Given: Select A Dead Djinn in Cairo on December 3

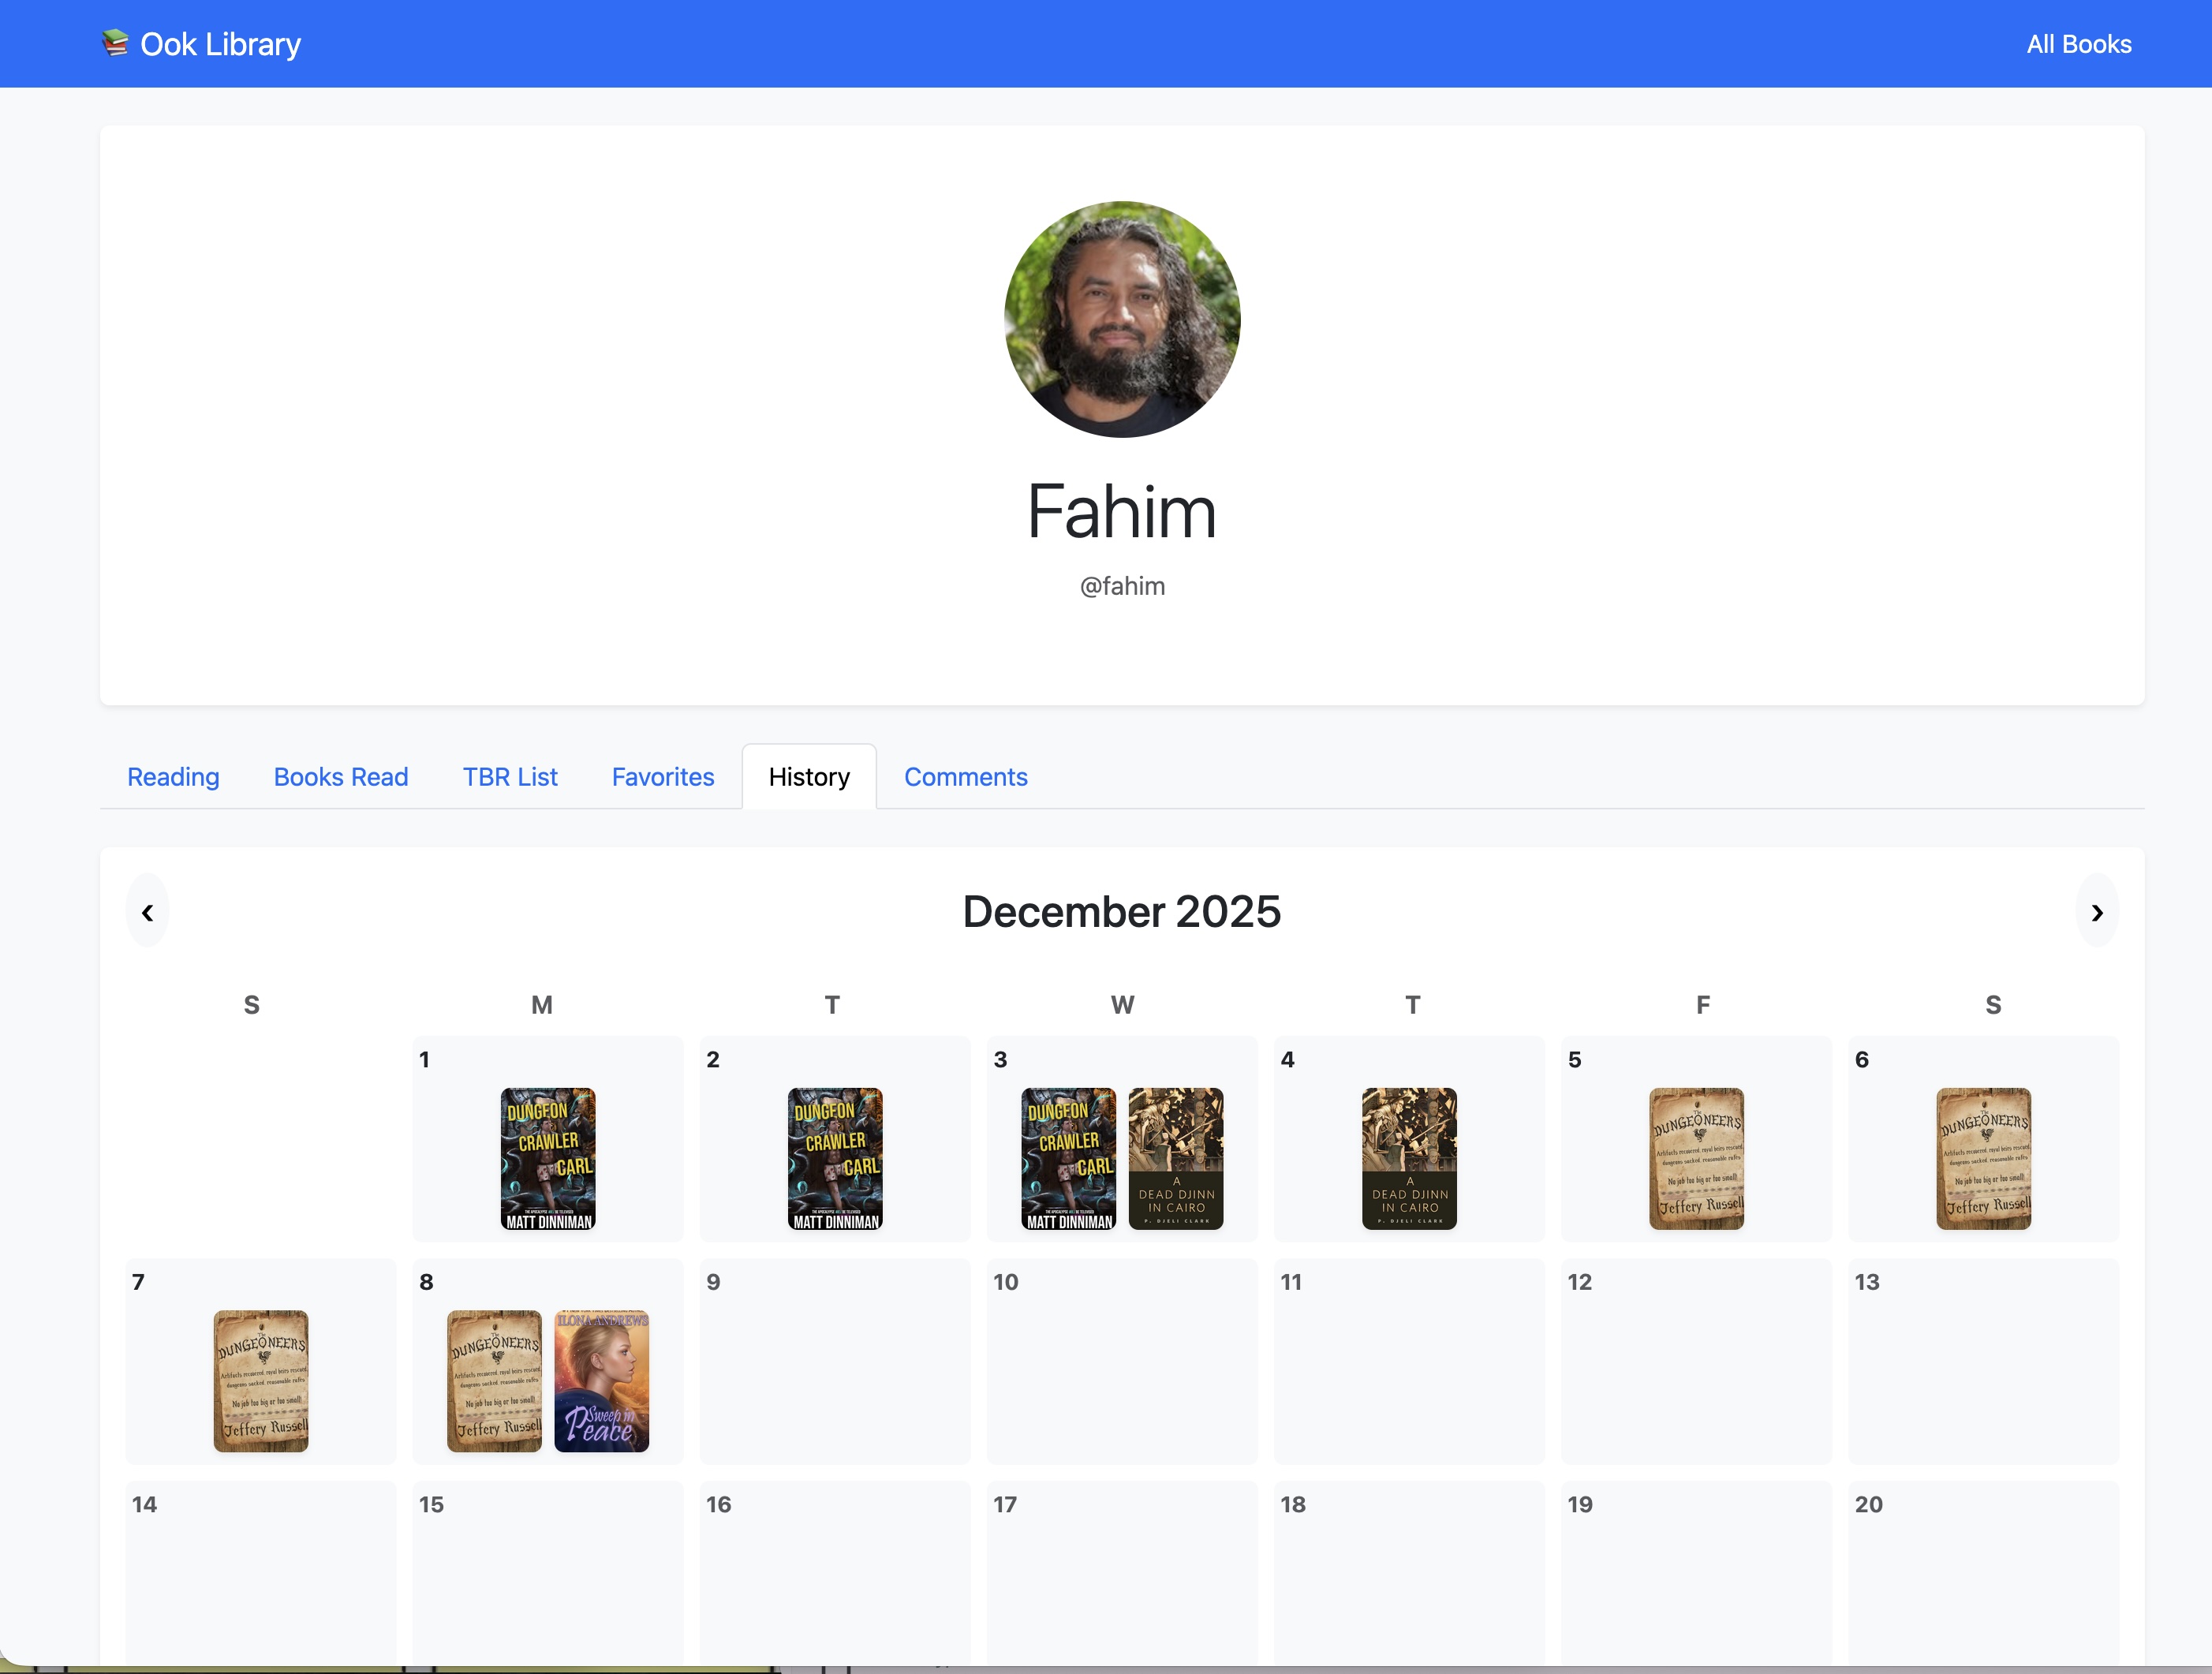Looking at the screenshot, I should pos(1175,1158).
